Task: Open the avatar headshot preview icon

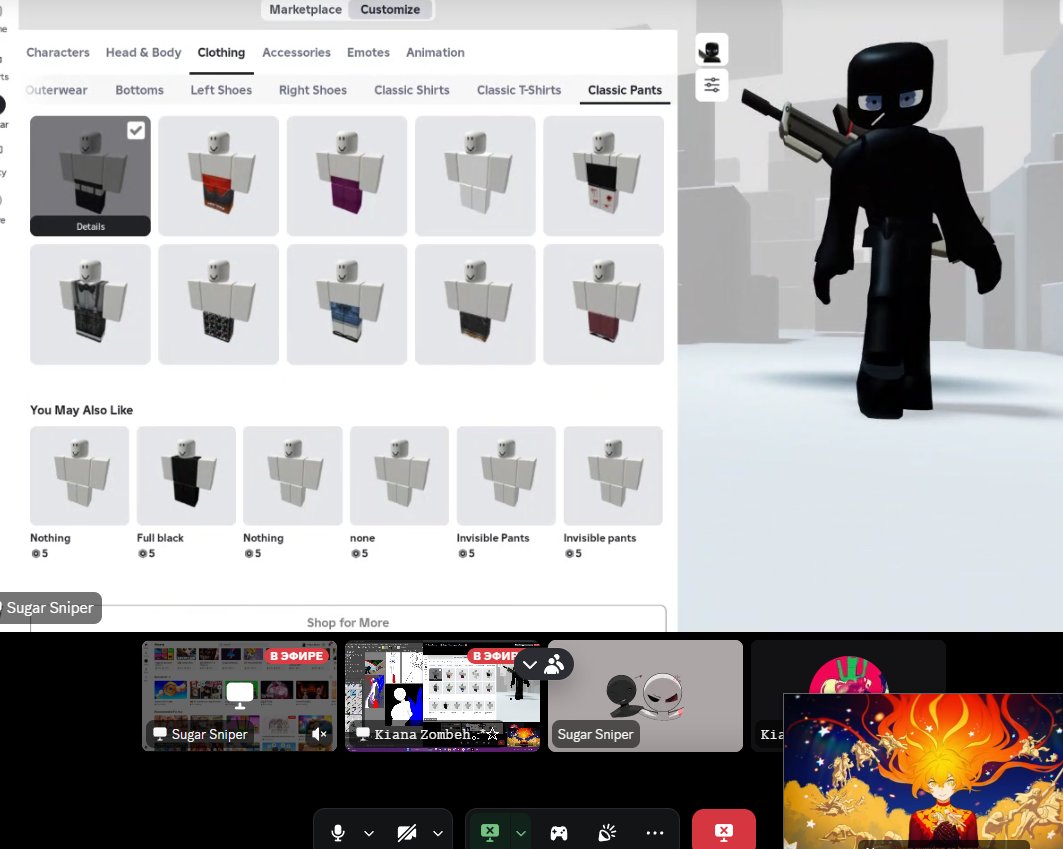Action: coord(711,50)
